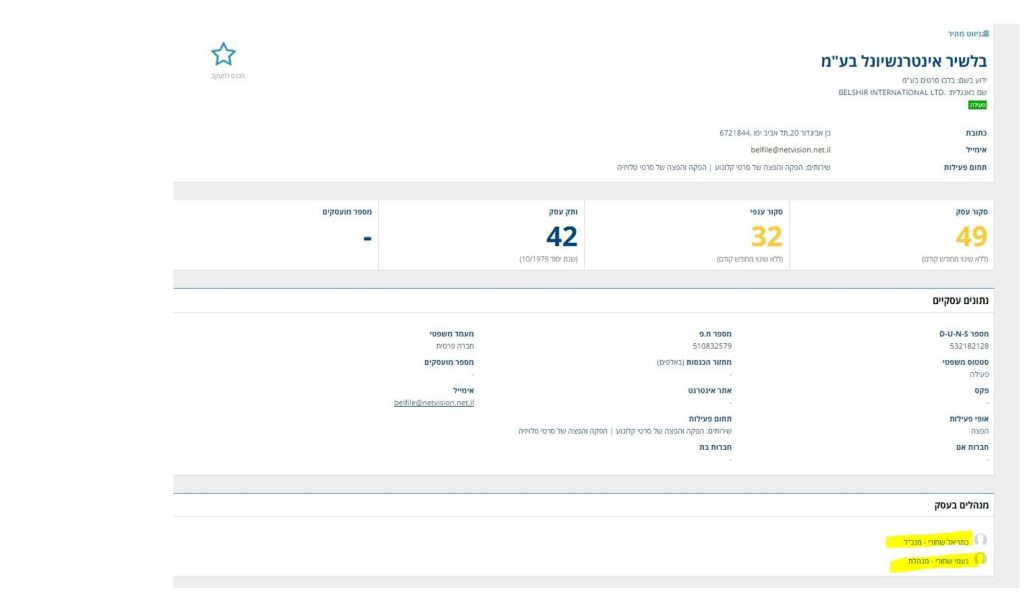Screen dimensions: 1024x598
Task: Click the business score number 49
Action: [x=971, y=236]
